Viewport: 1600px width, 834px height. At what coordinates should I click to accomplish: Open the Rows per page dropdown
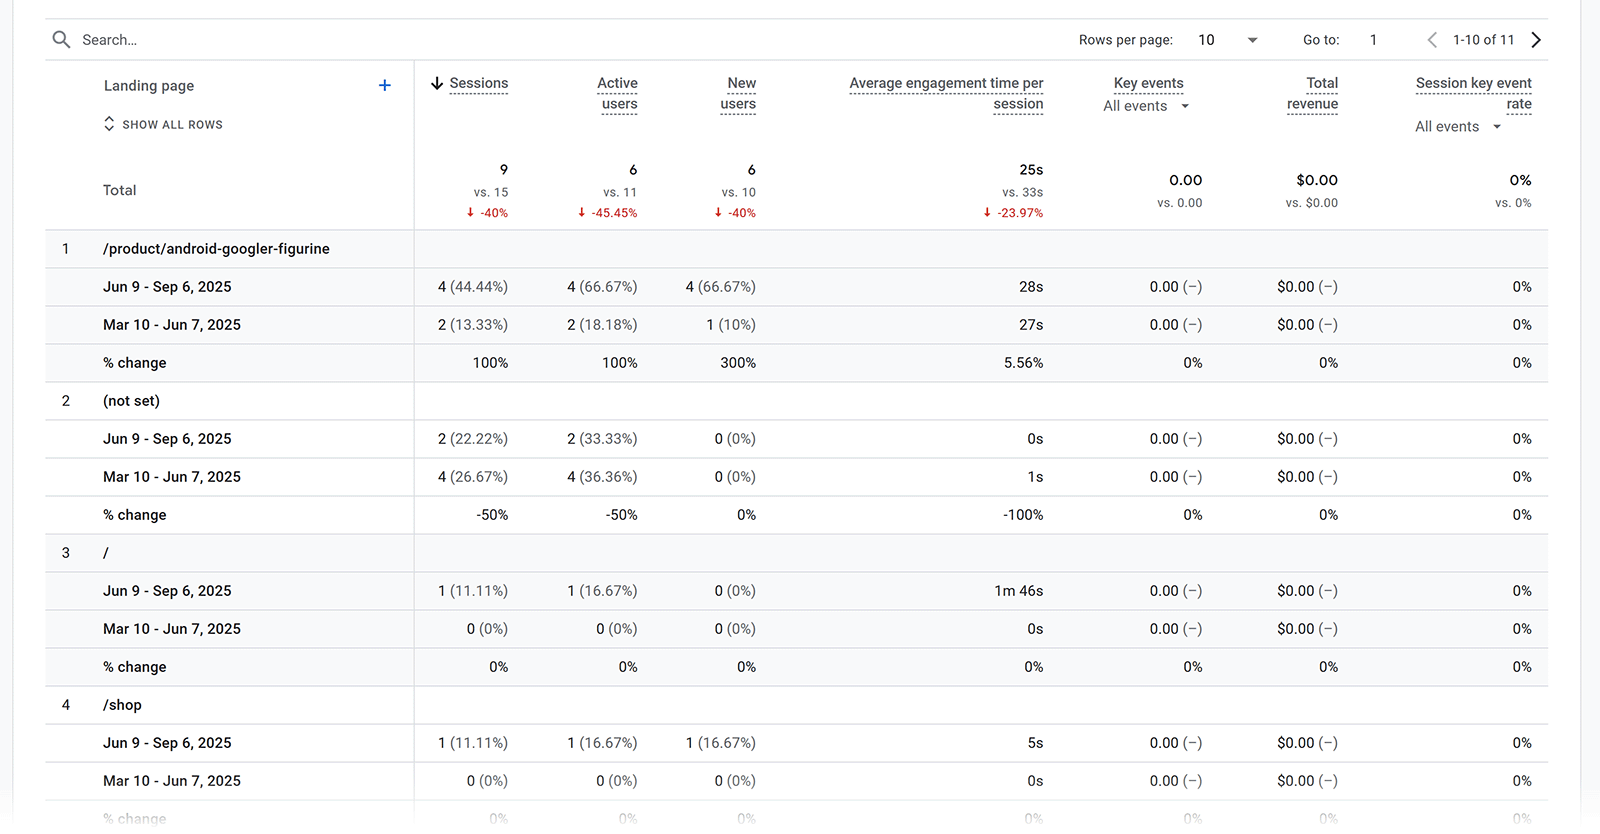click(x=1228, y=40)
